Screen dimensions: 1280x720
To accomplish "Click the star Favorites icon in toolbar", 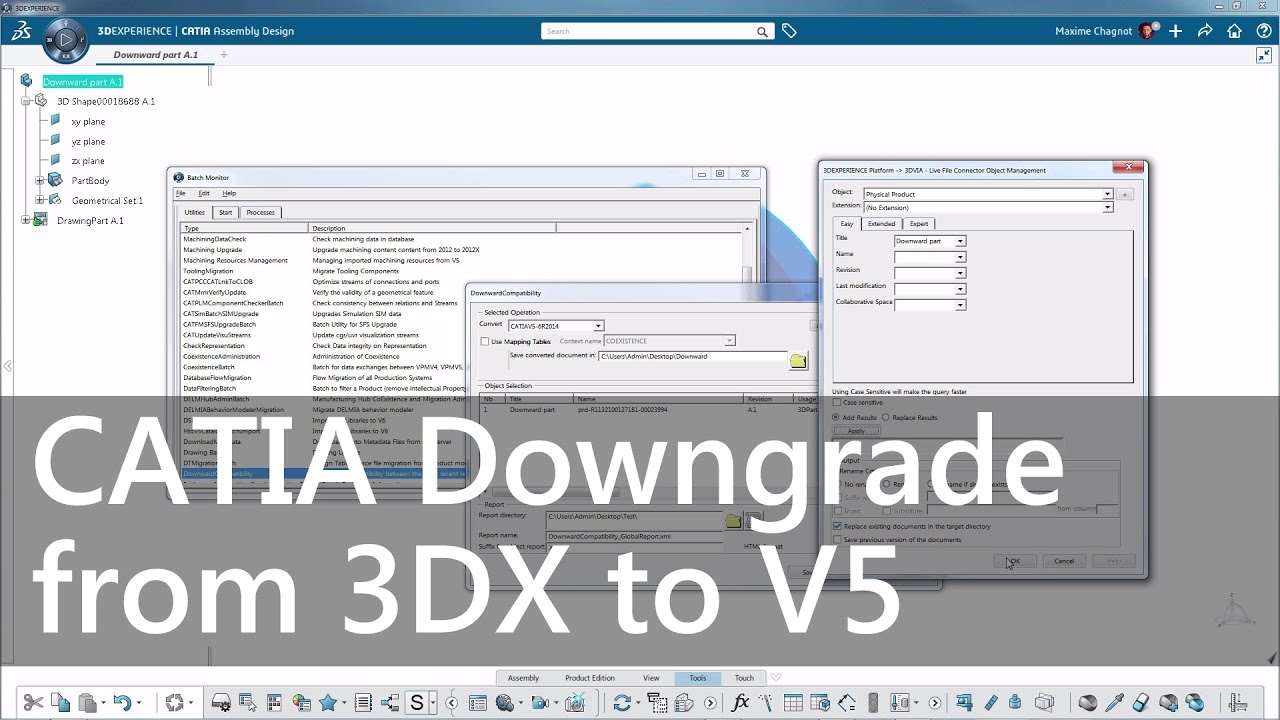I will tap(327, 702).
